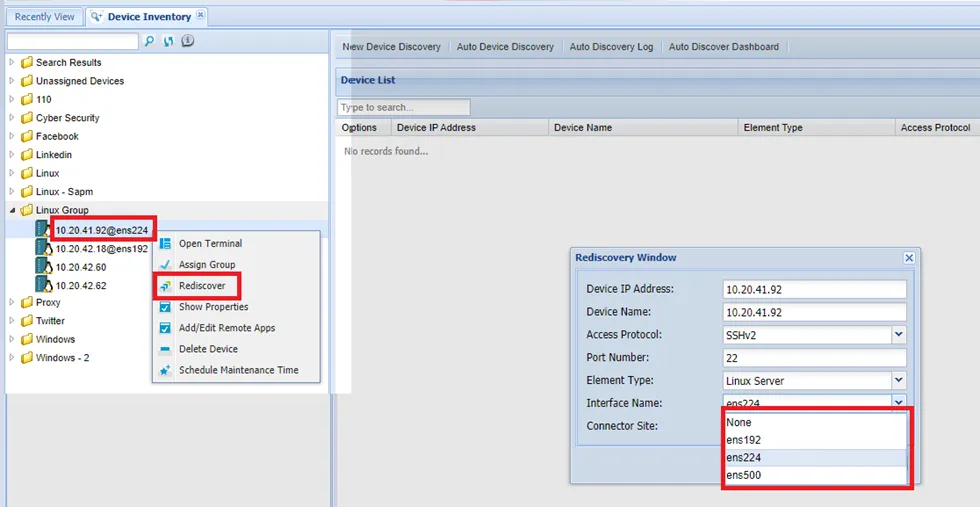Click the Element Type column header

(x=816, y=128)
